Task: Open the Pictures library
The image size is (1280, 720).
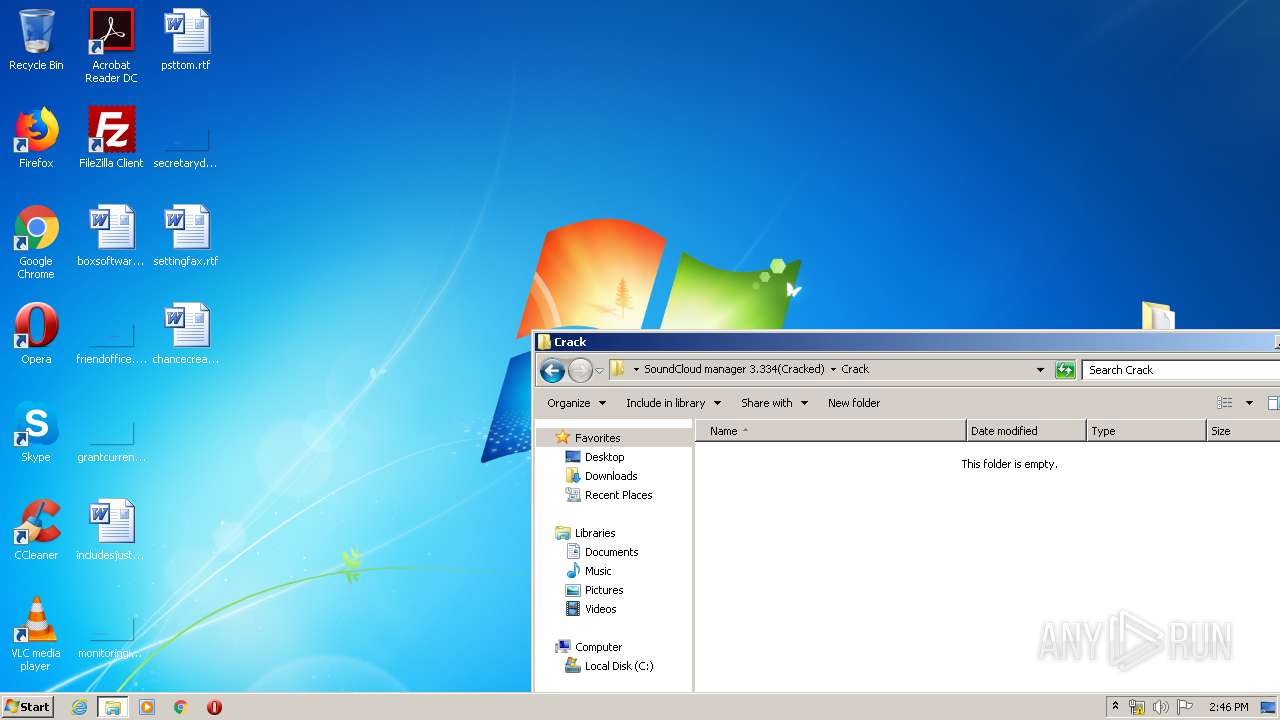Action: click(x=603, y=590)
